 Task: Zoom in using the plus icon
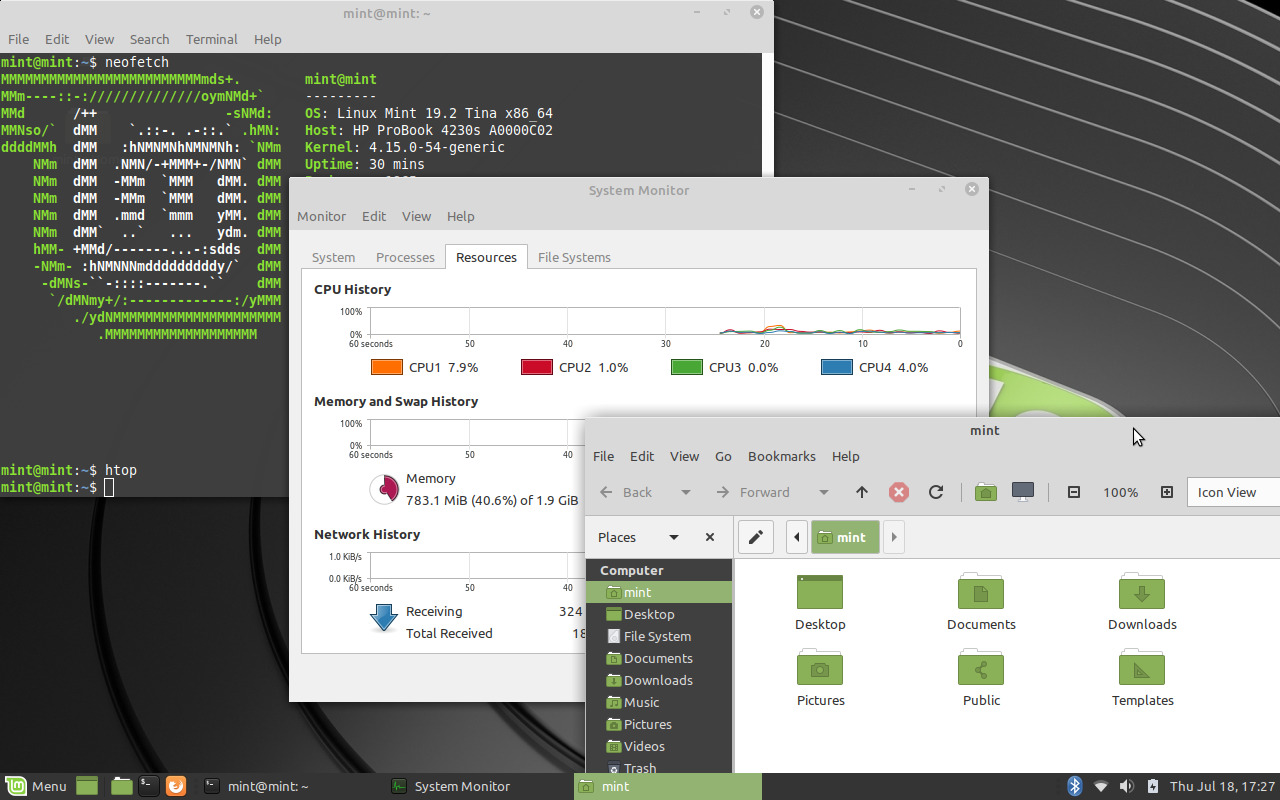tap(1166, 492)
